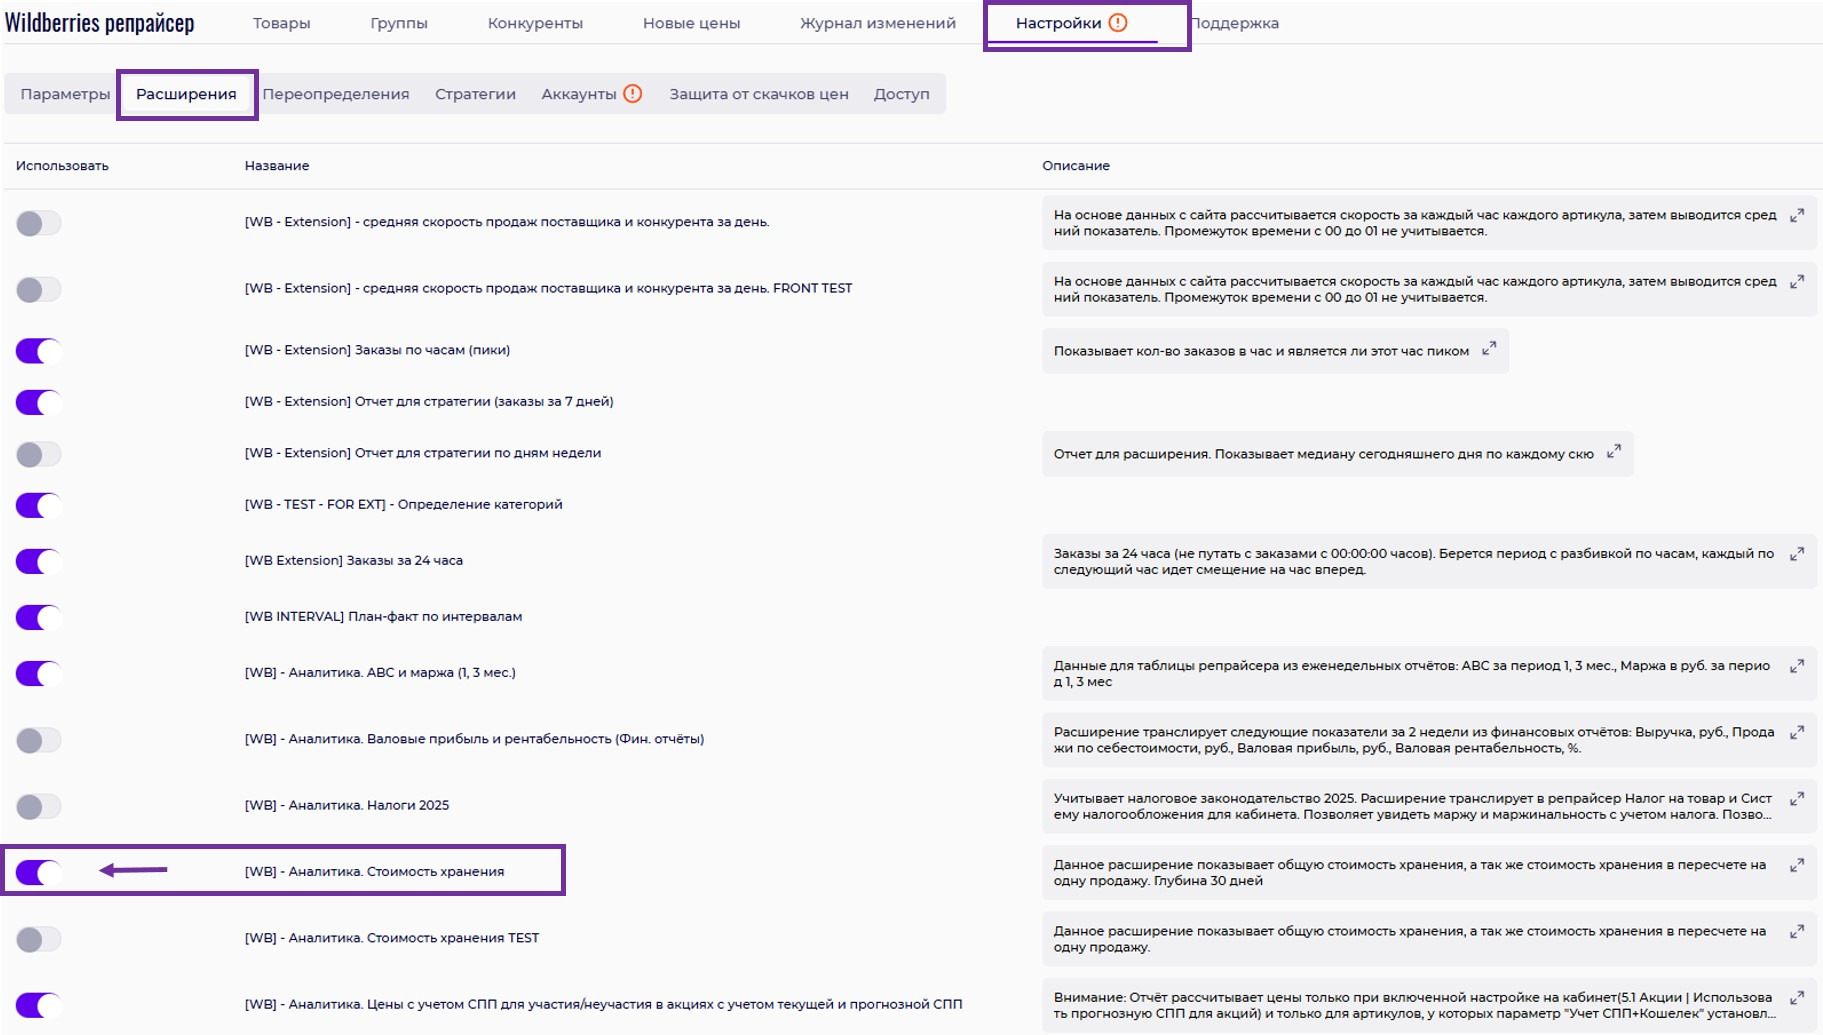Click the alert icon beside Аккаунты tab

[632, 94]
